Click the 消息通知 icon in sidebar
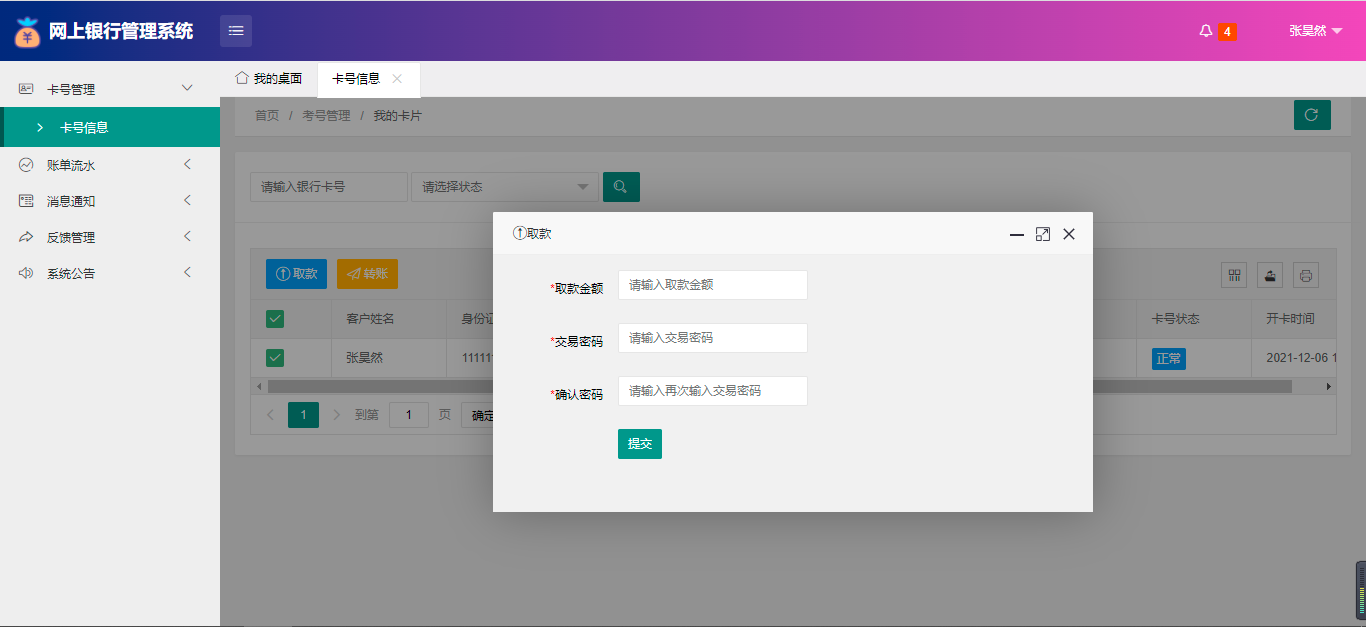Screen dimensions: 1366x627 [x=26, y=201]
